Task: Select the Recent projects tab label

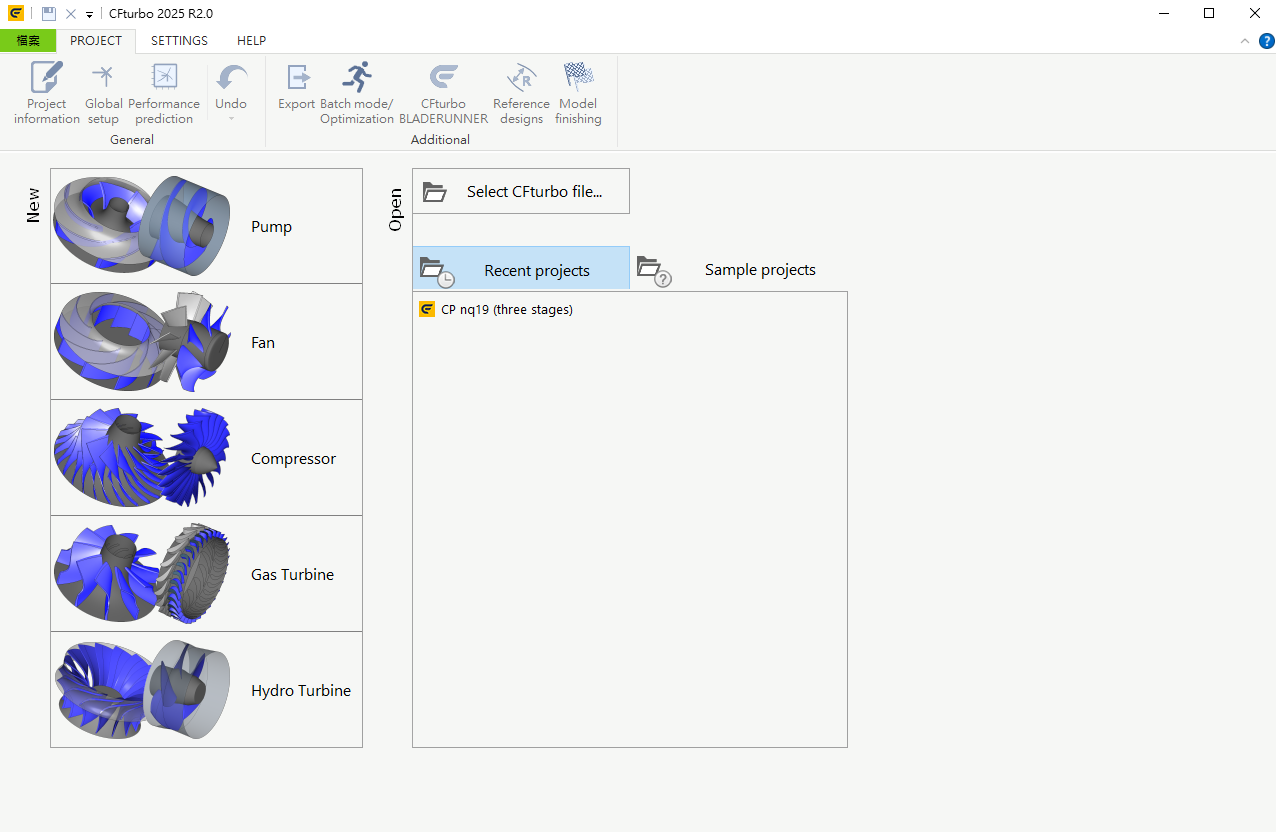Action: pyautogui.click(x=537, y=271)
